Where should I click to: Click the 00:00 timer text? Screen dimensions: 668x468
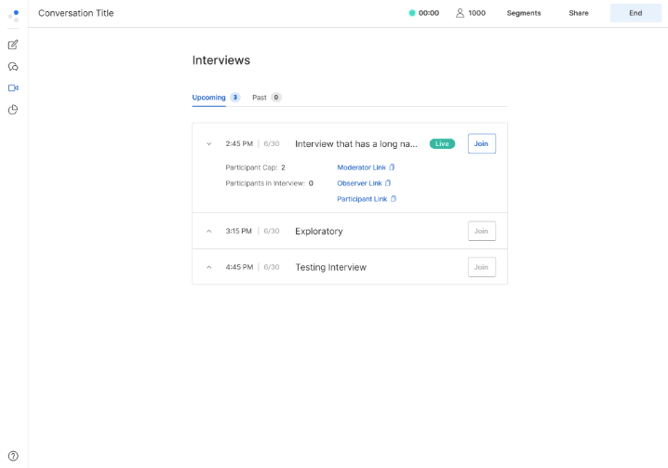click(x=429, y=13)
